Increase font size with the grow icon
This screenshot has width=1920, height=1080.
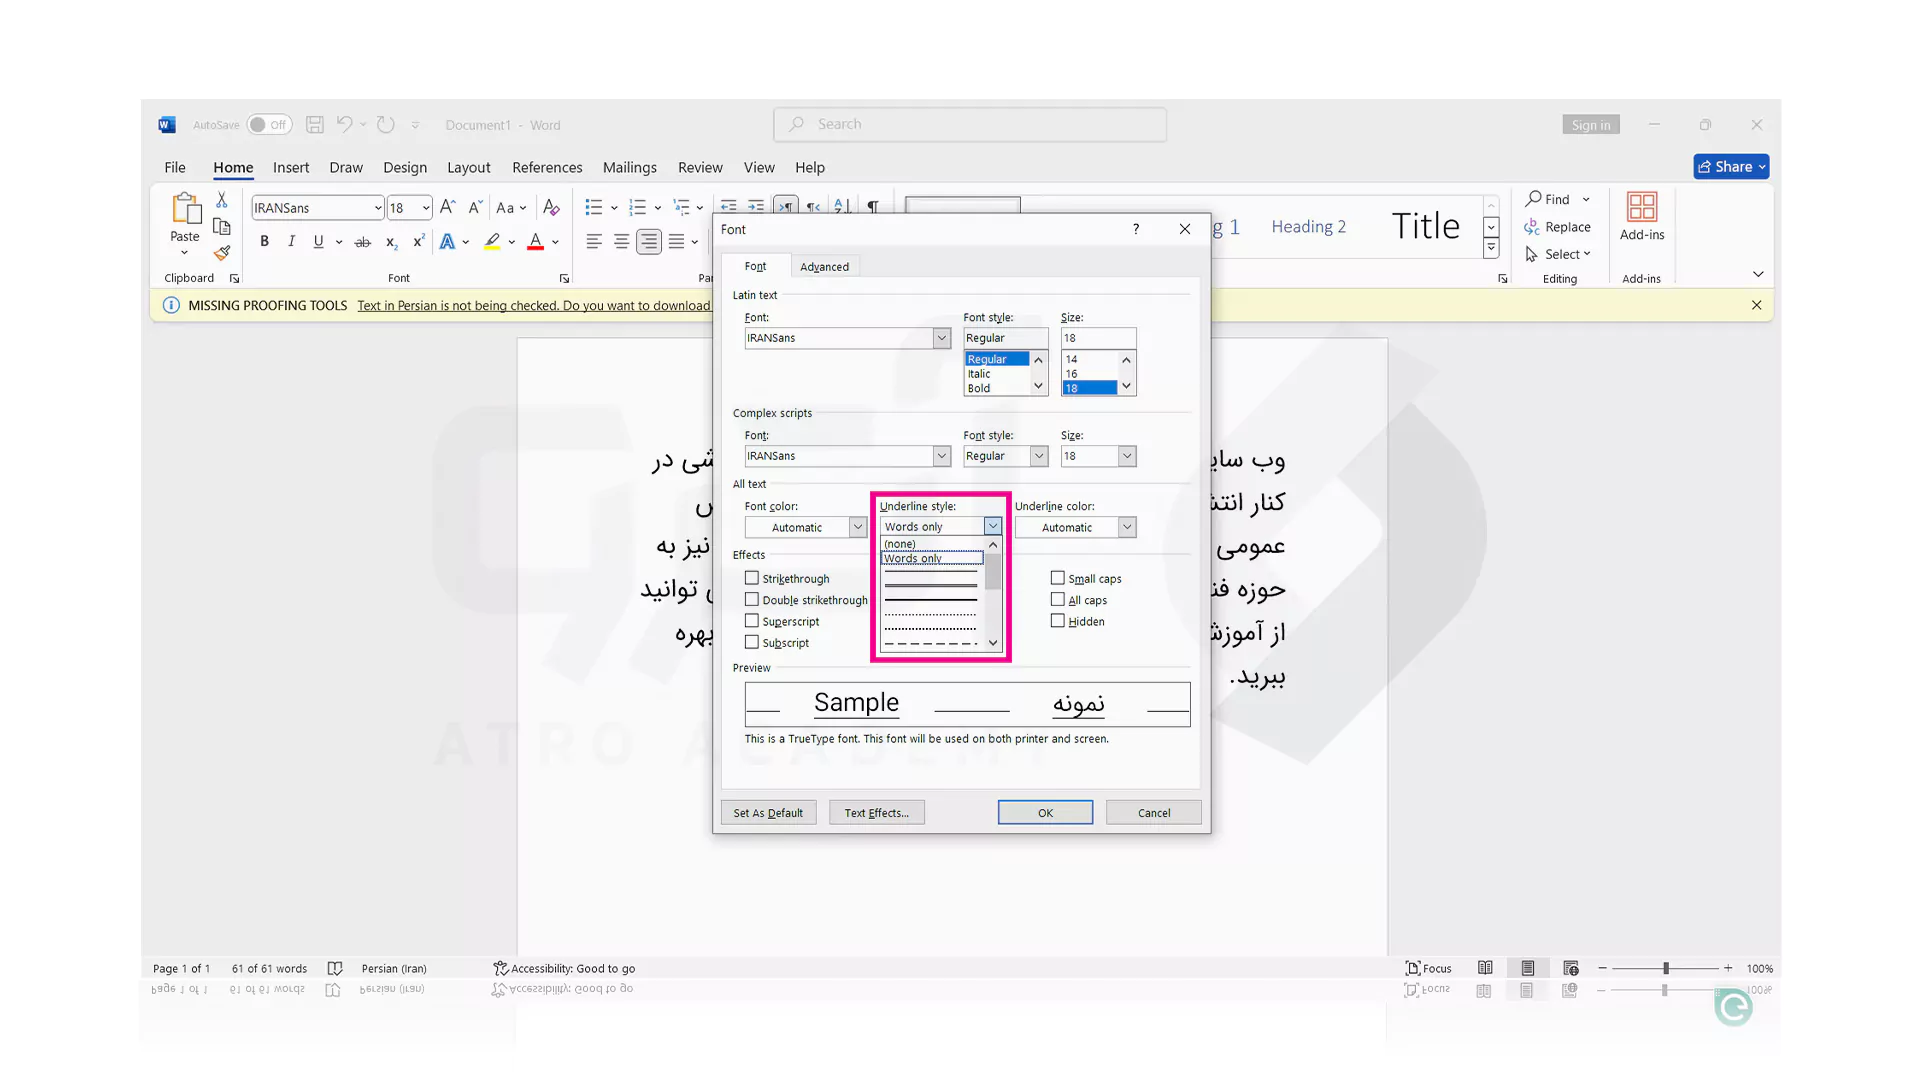[447, 207]
